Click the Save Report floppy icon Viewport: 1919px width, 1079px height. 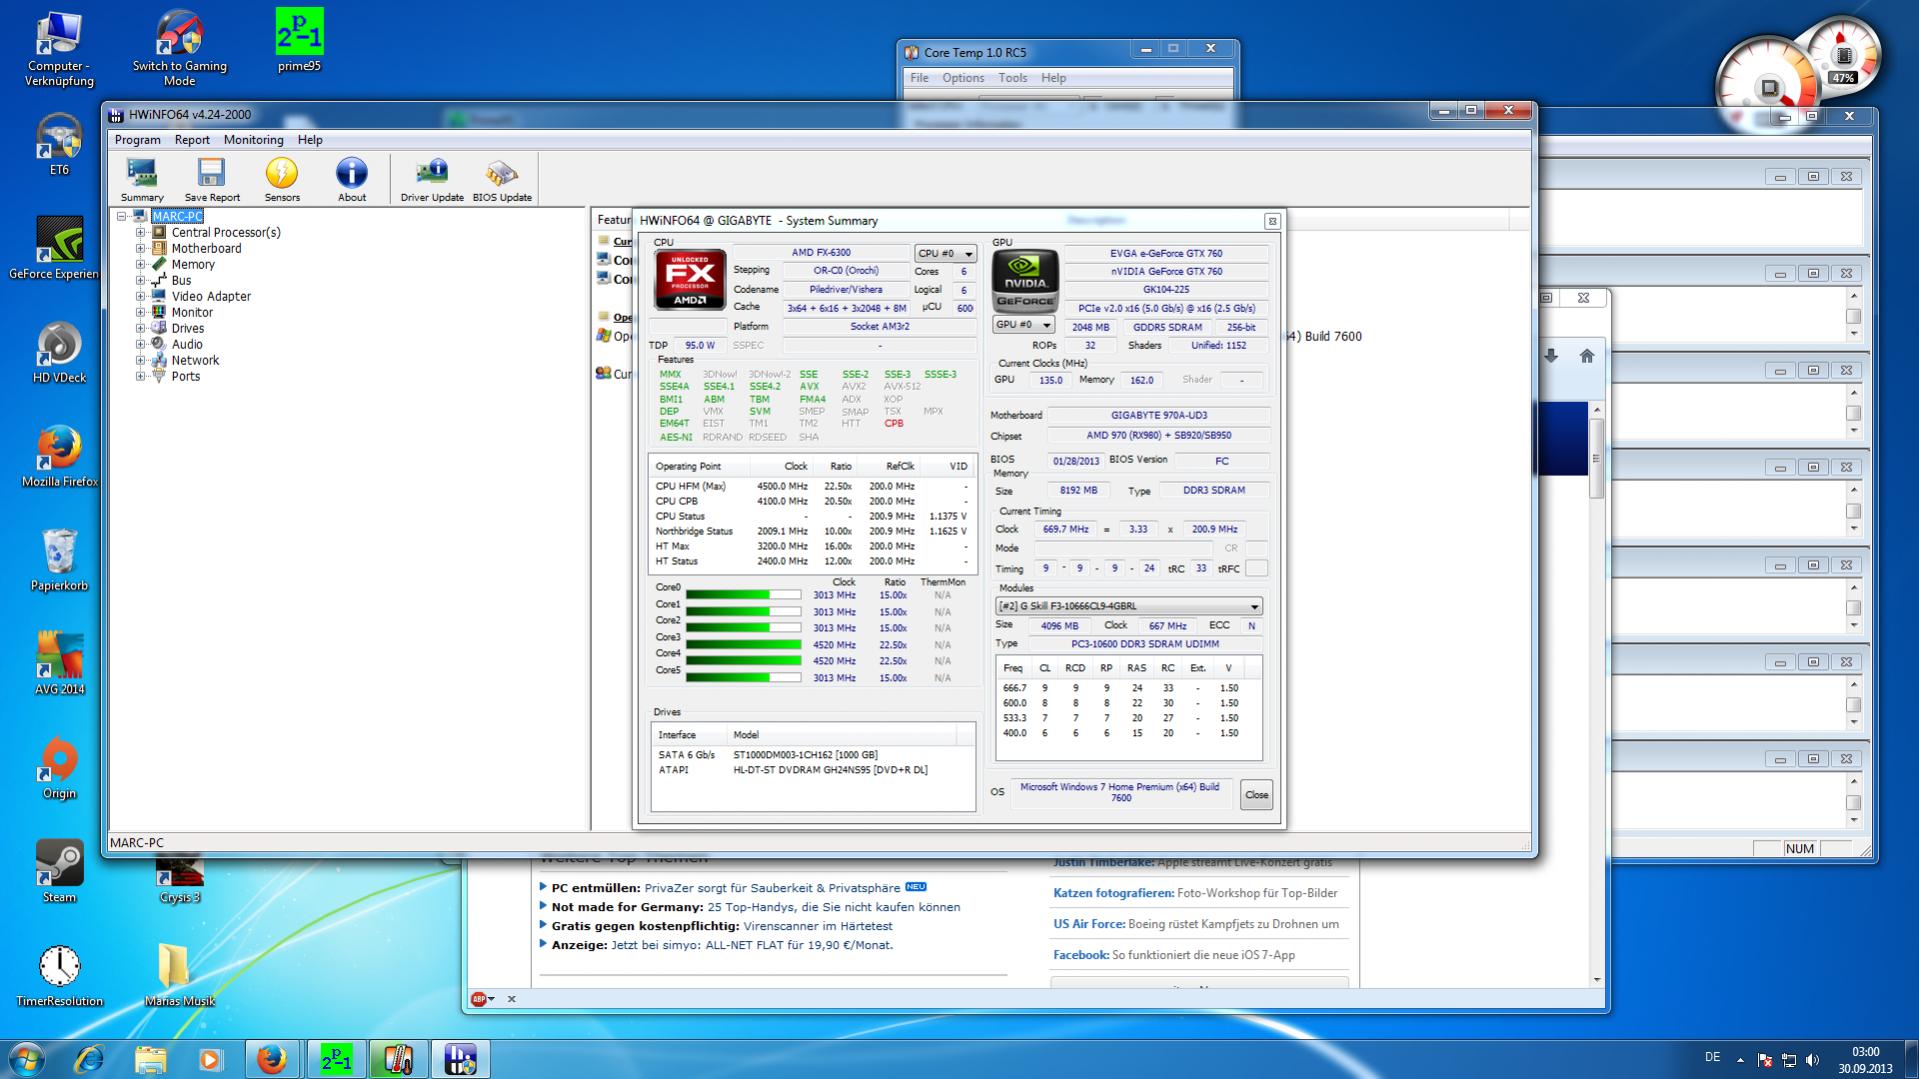click(212, 180)
